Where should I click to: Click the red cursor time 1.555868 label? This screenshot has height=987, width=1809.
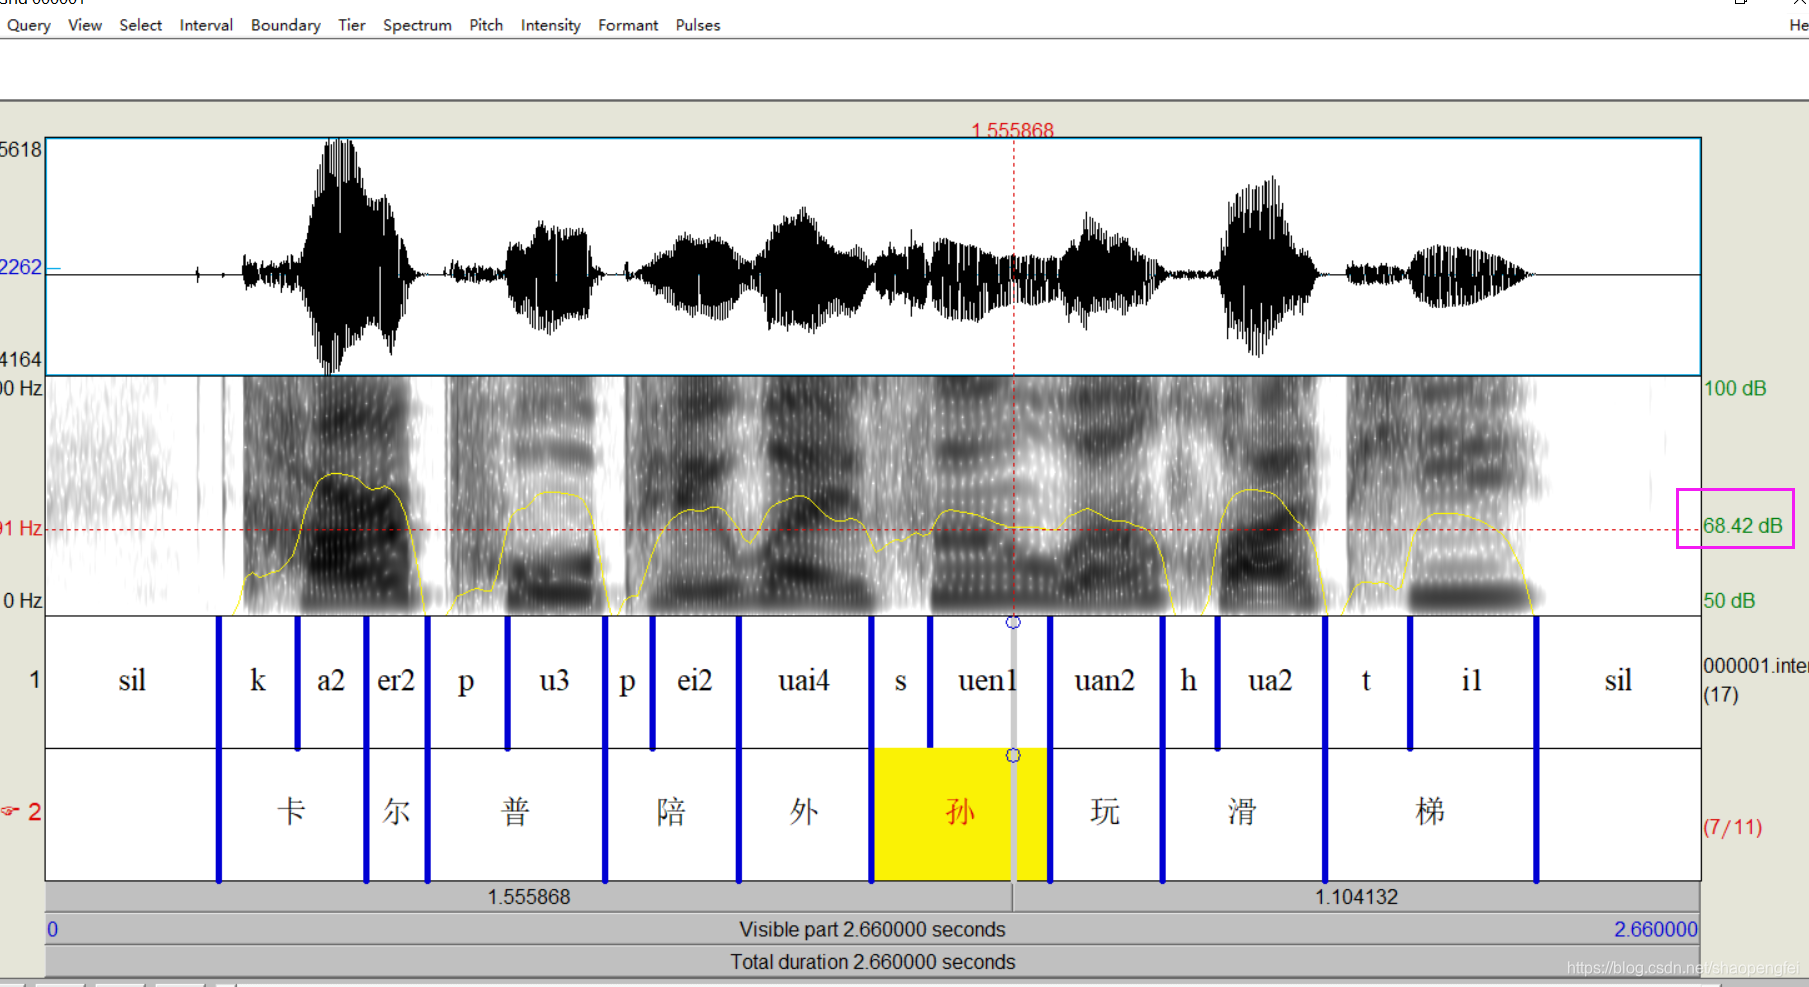(x=1013, y=130)
